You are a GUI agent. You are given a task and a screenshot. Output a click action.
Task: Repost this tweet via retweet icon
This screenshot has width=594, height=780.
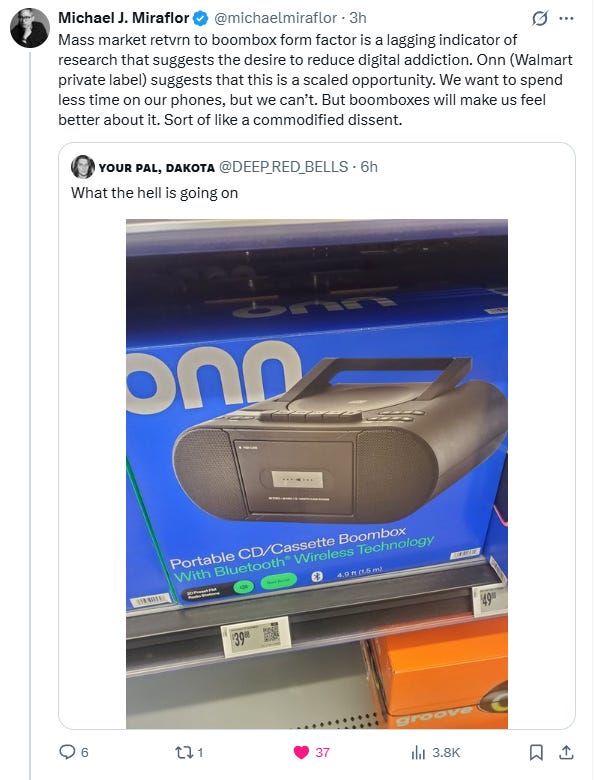[183, 752]
